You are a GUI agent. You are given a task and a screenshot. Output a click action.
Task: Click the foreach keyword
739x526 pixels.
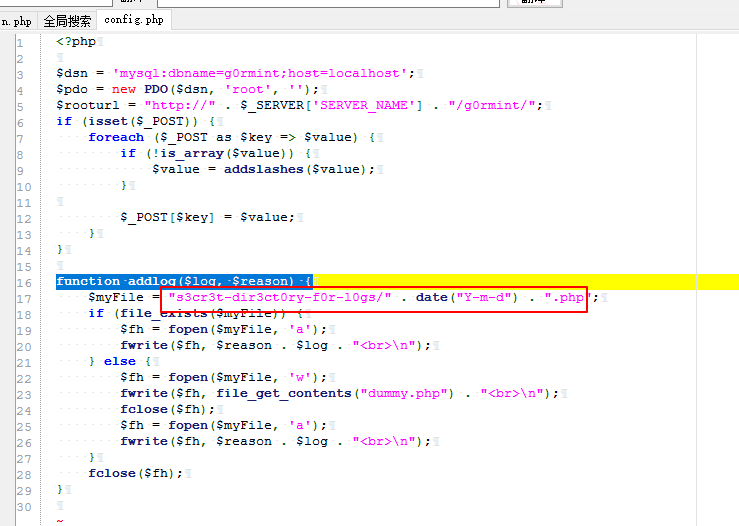click(116, 138)
